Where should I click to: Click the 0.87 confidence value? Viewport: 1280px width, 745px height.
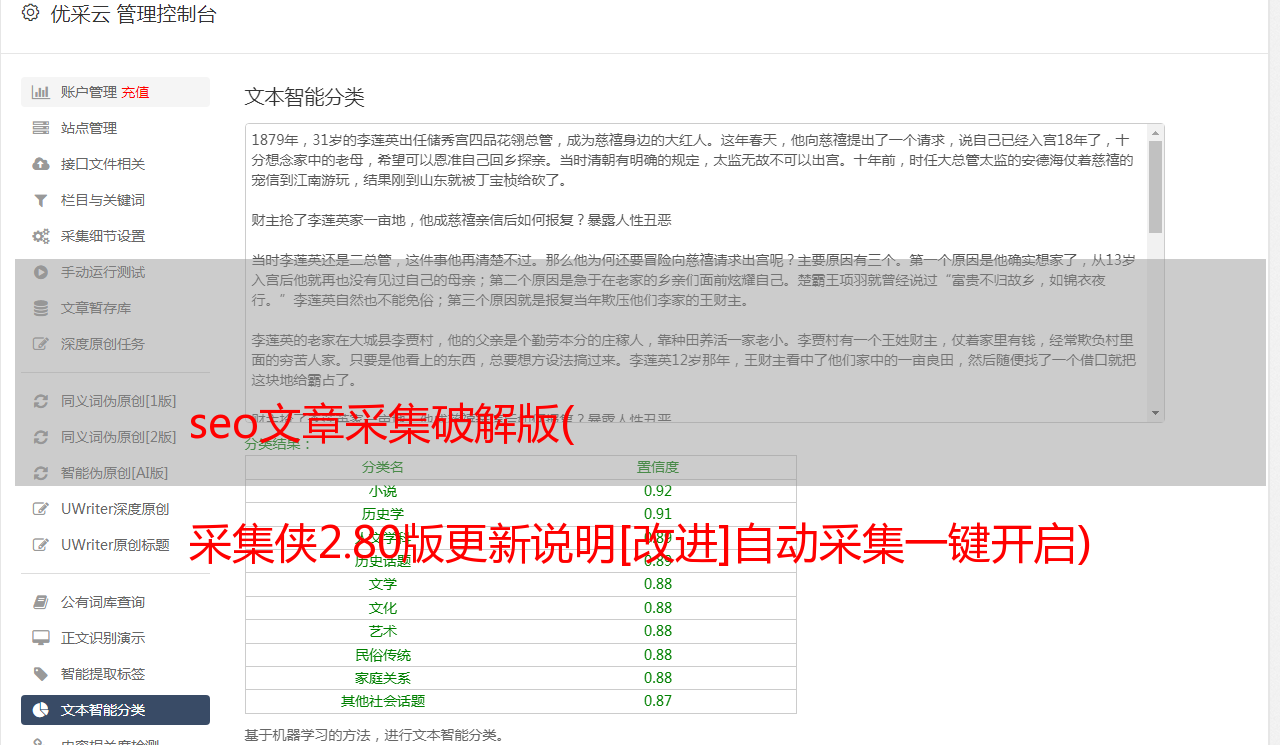tap(658, 701)
